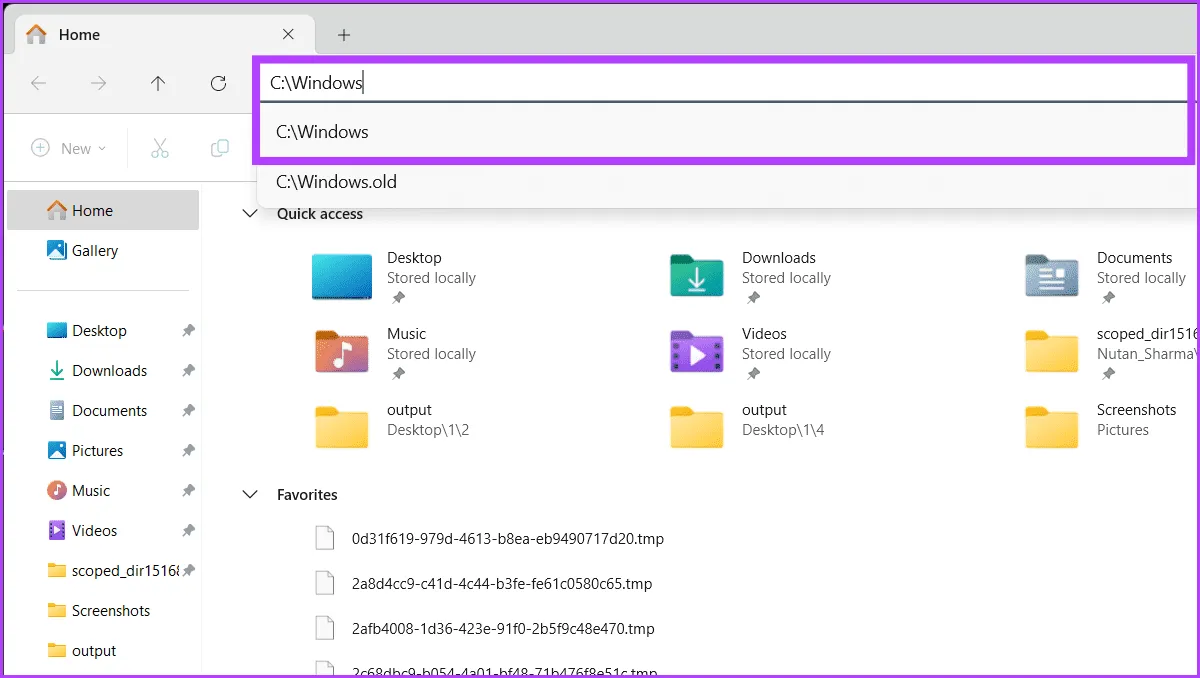1200x678 pixels.
Task: Open the Music folder from the sidebar
Action: 90,490
